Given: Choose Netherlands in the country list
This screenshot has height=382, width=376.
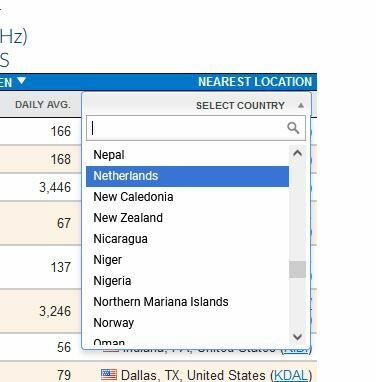Looking at the screenshot, I should click(187, 176).
